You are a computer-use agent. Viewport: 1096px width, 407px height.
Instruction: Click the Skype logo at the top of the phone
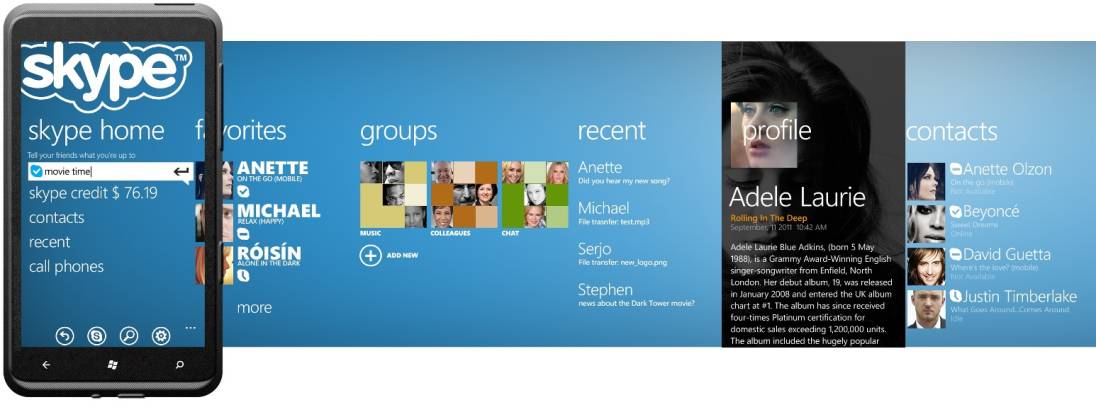click(x=106, y=76)
